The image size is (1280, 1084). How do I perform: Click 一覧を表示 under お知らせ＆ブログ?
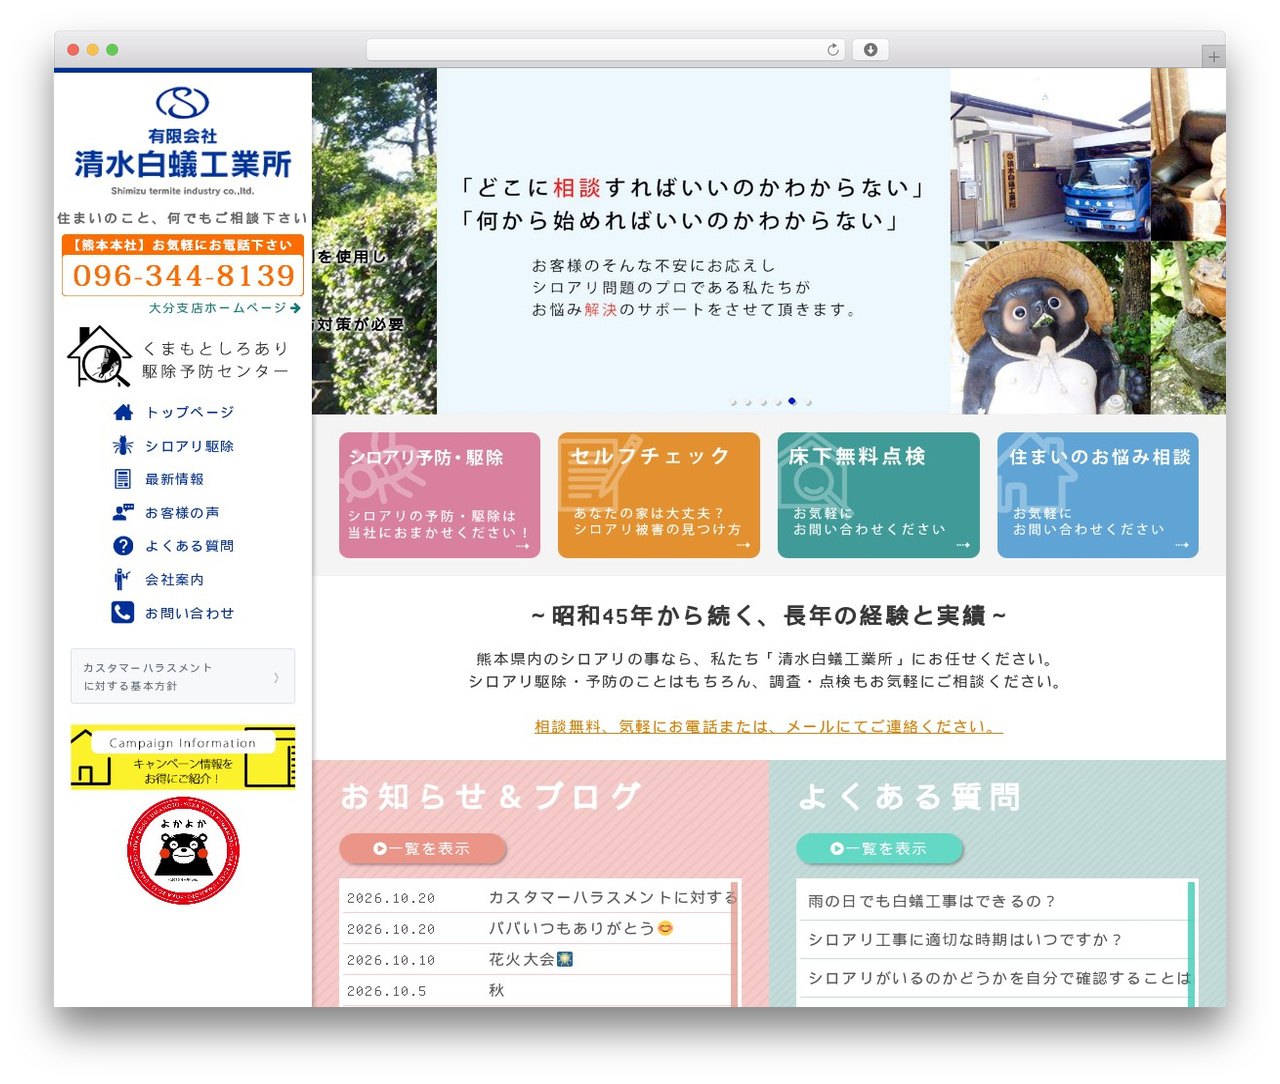point(423,848)
